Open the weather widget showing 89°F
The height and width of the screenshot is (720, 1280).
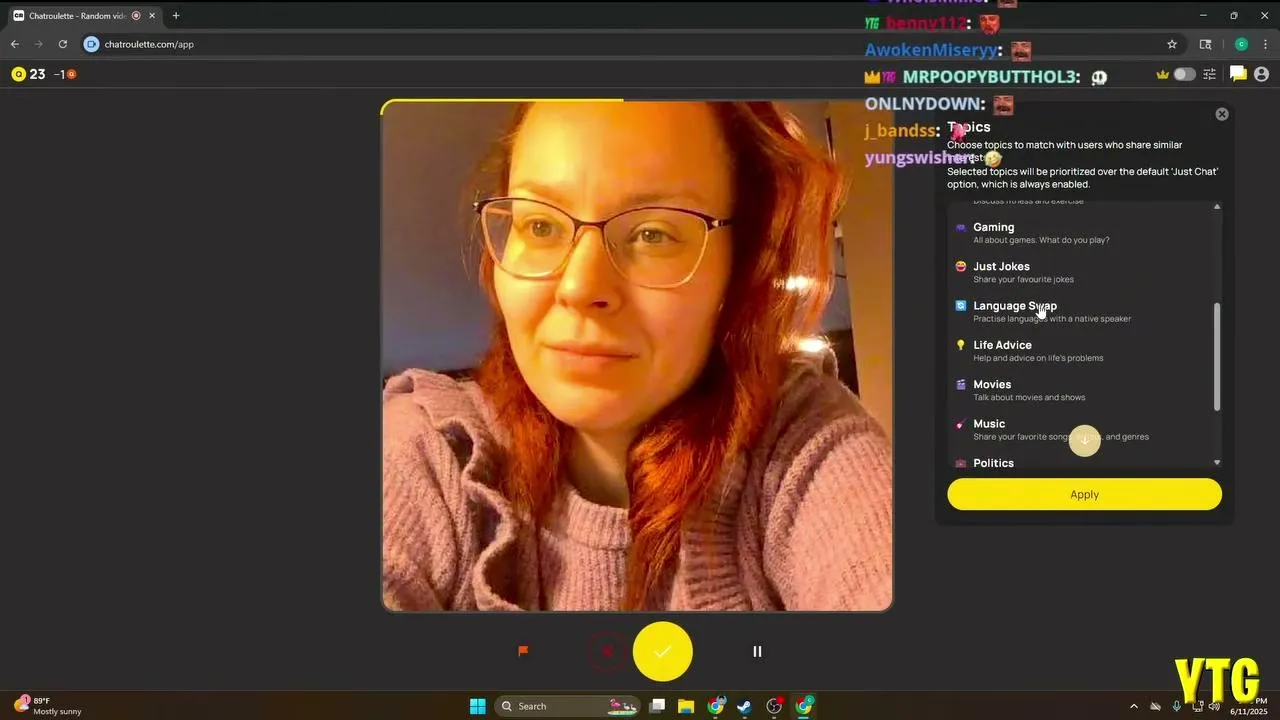pos(48,706)
